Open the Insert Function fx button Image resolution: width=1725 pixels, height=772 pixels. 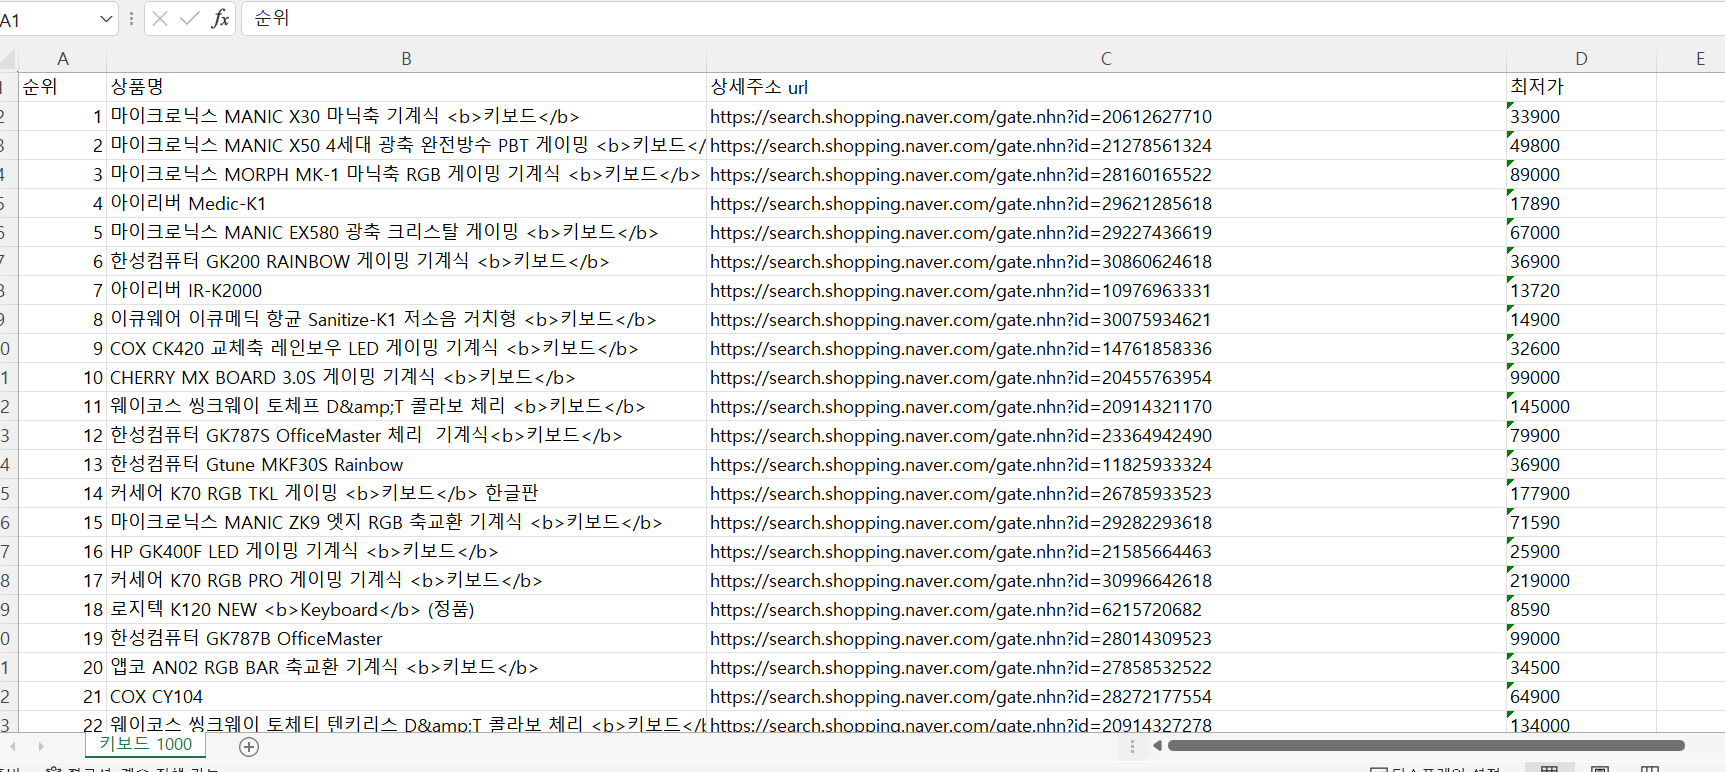pos(220,18)
